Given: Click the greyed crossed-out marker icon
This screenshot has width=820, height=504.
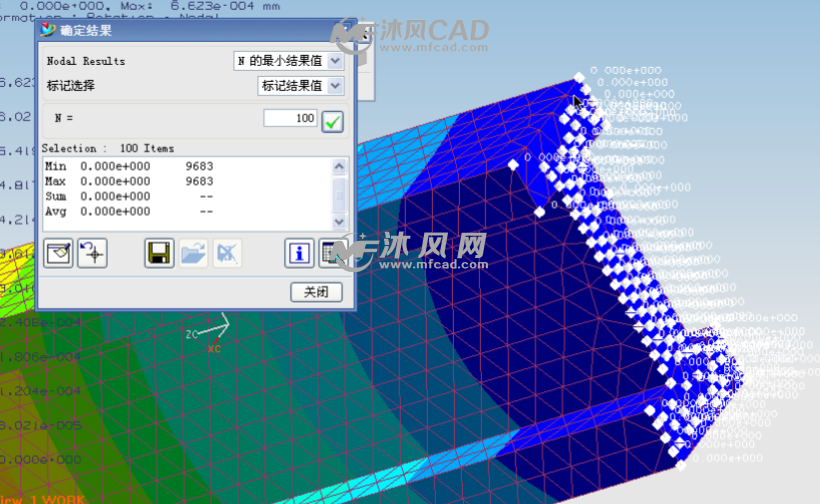Looking at the screenshot, I should point(227,254).
